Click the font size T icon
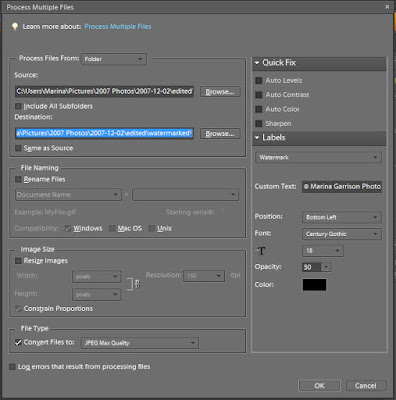Image resolution: width=396 pixels, height=400 pixels. [261, 251]
